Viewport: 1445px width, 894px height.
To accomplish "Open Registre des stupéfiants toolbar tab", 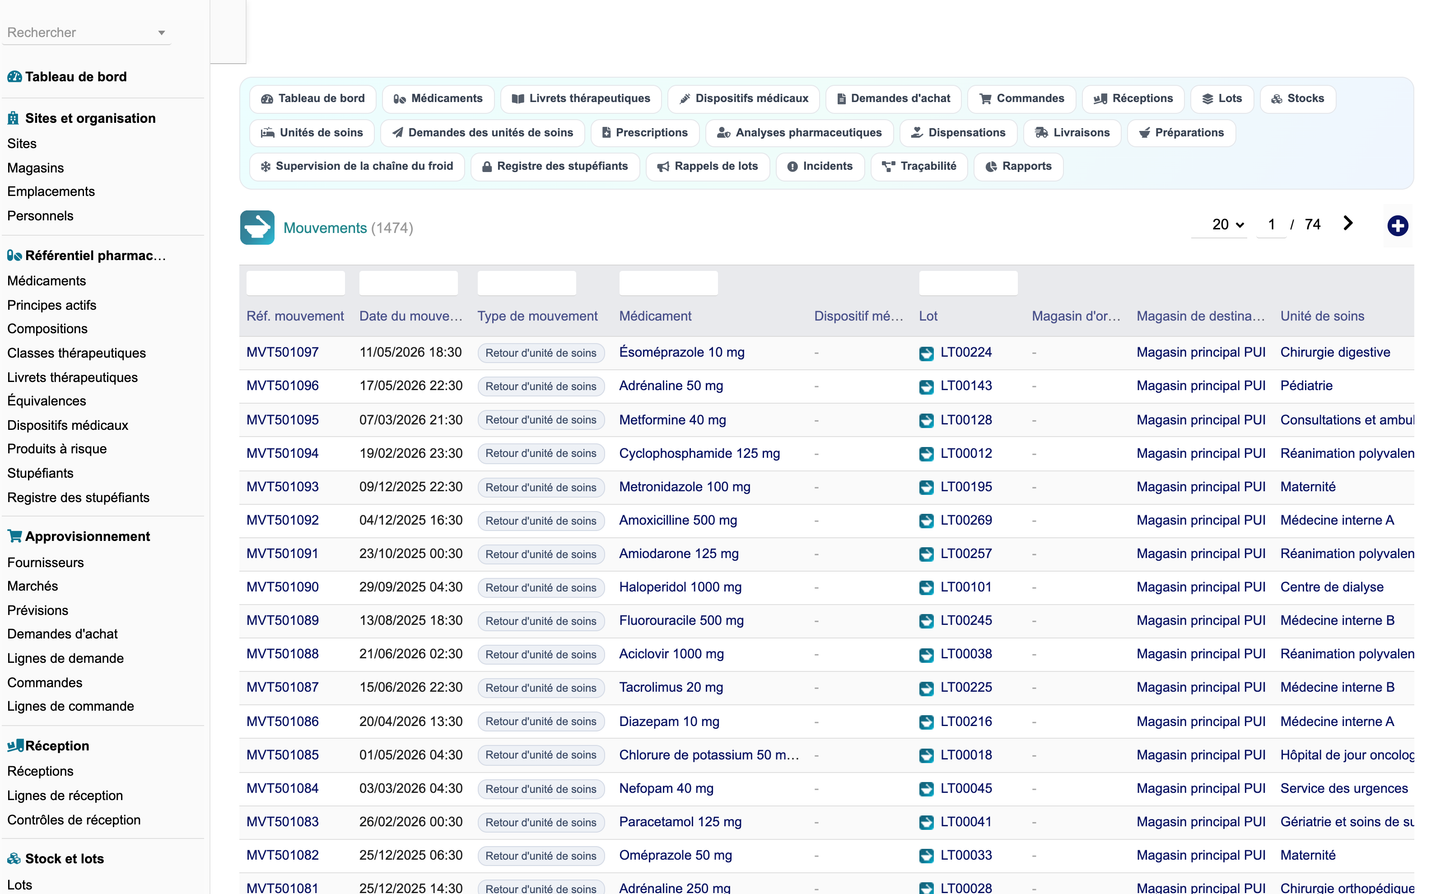I will click(555, 167).
